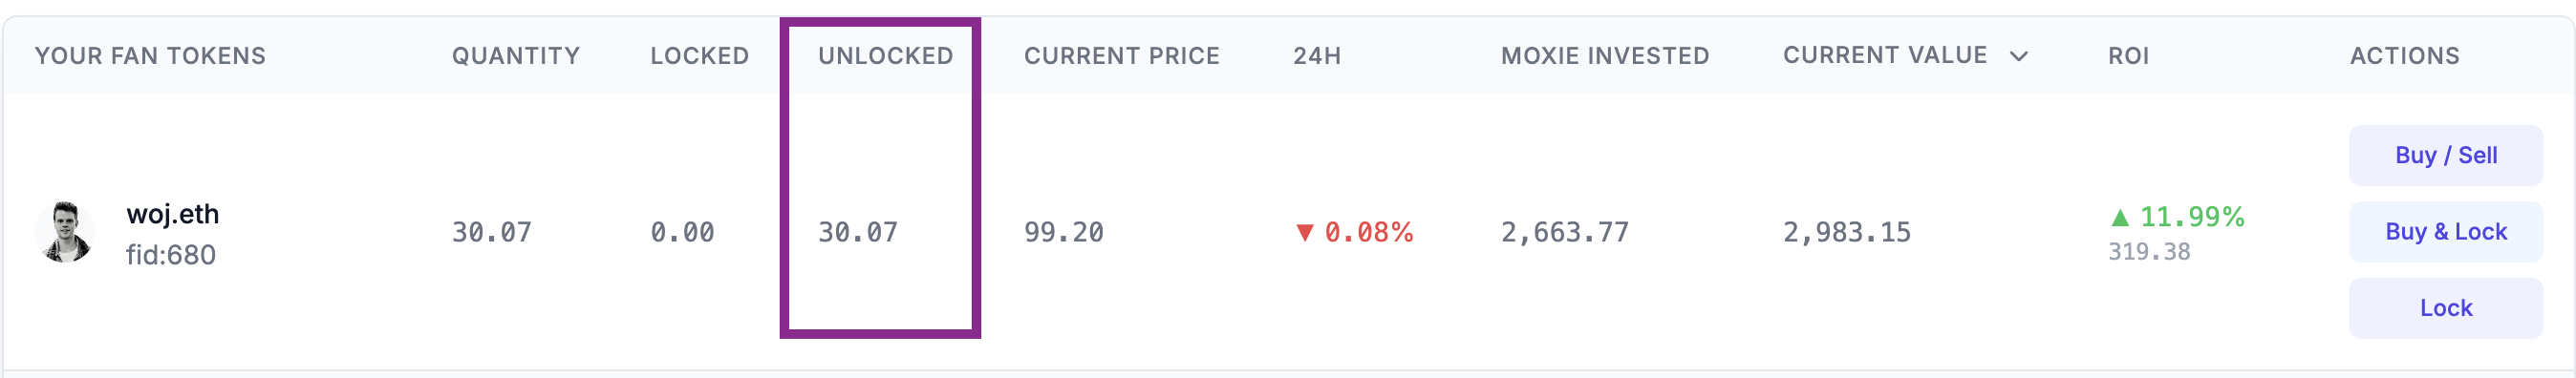Select the Current Price column header
Image resolution: width=2576 pixels, height=378 pixels.
click(1121, 56)
